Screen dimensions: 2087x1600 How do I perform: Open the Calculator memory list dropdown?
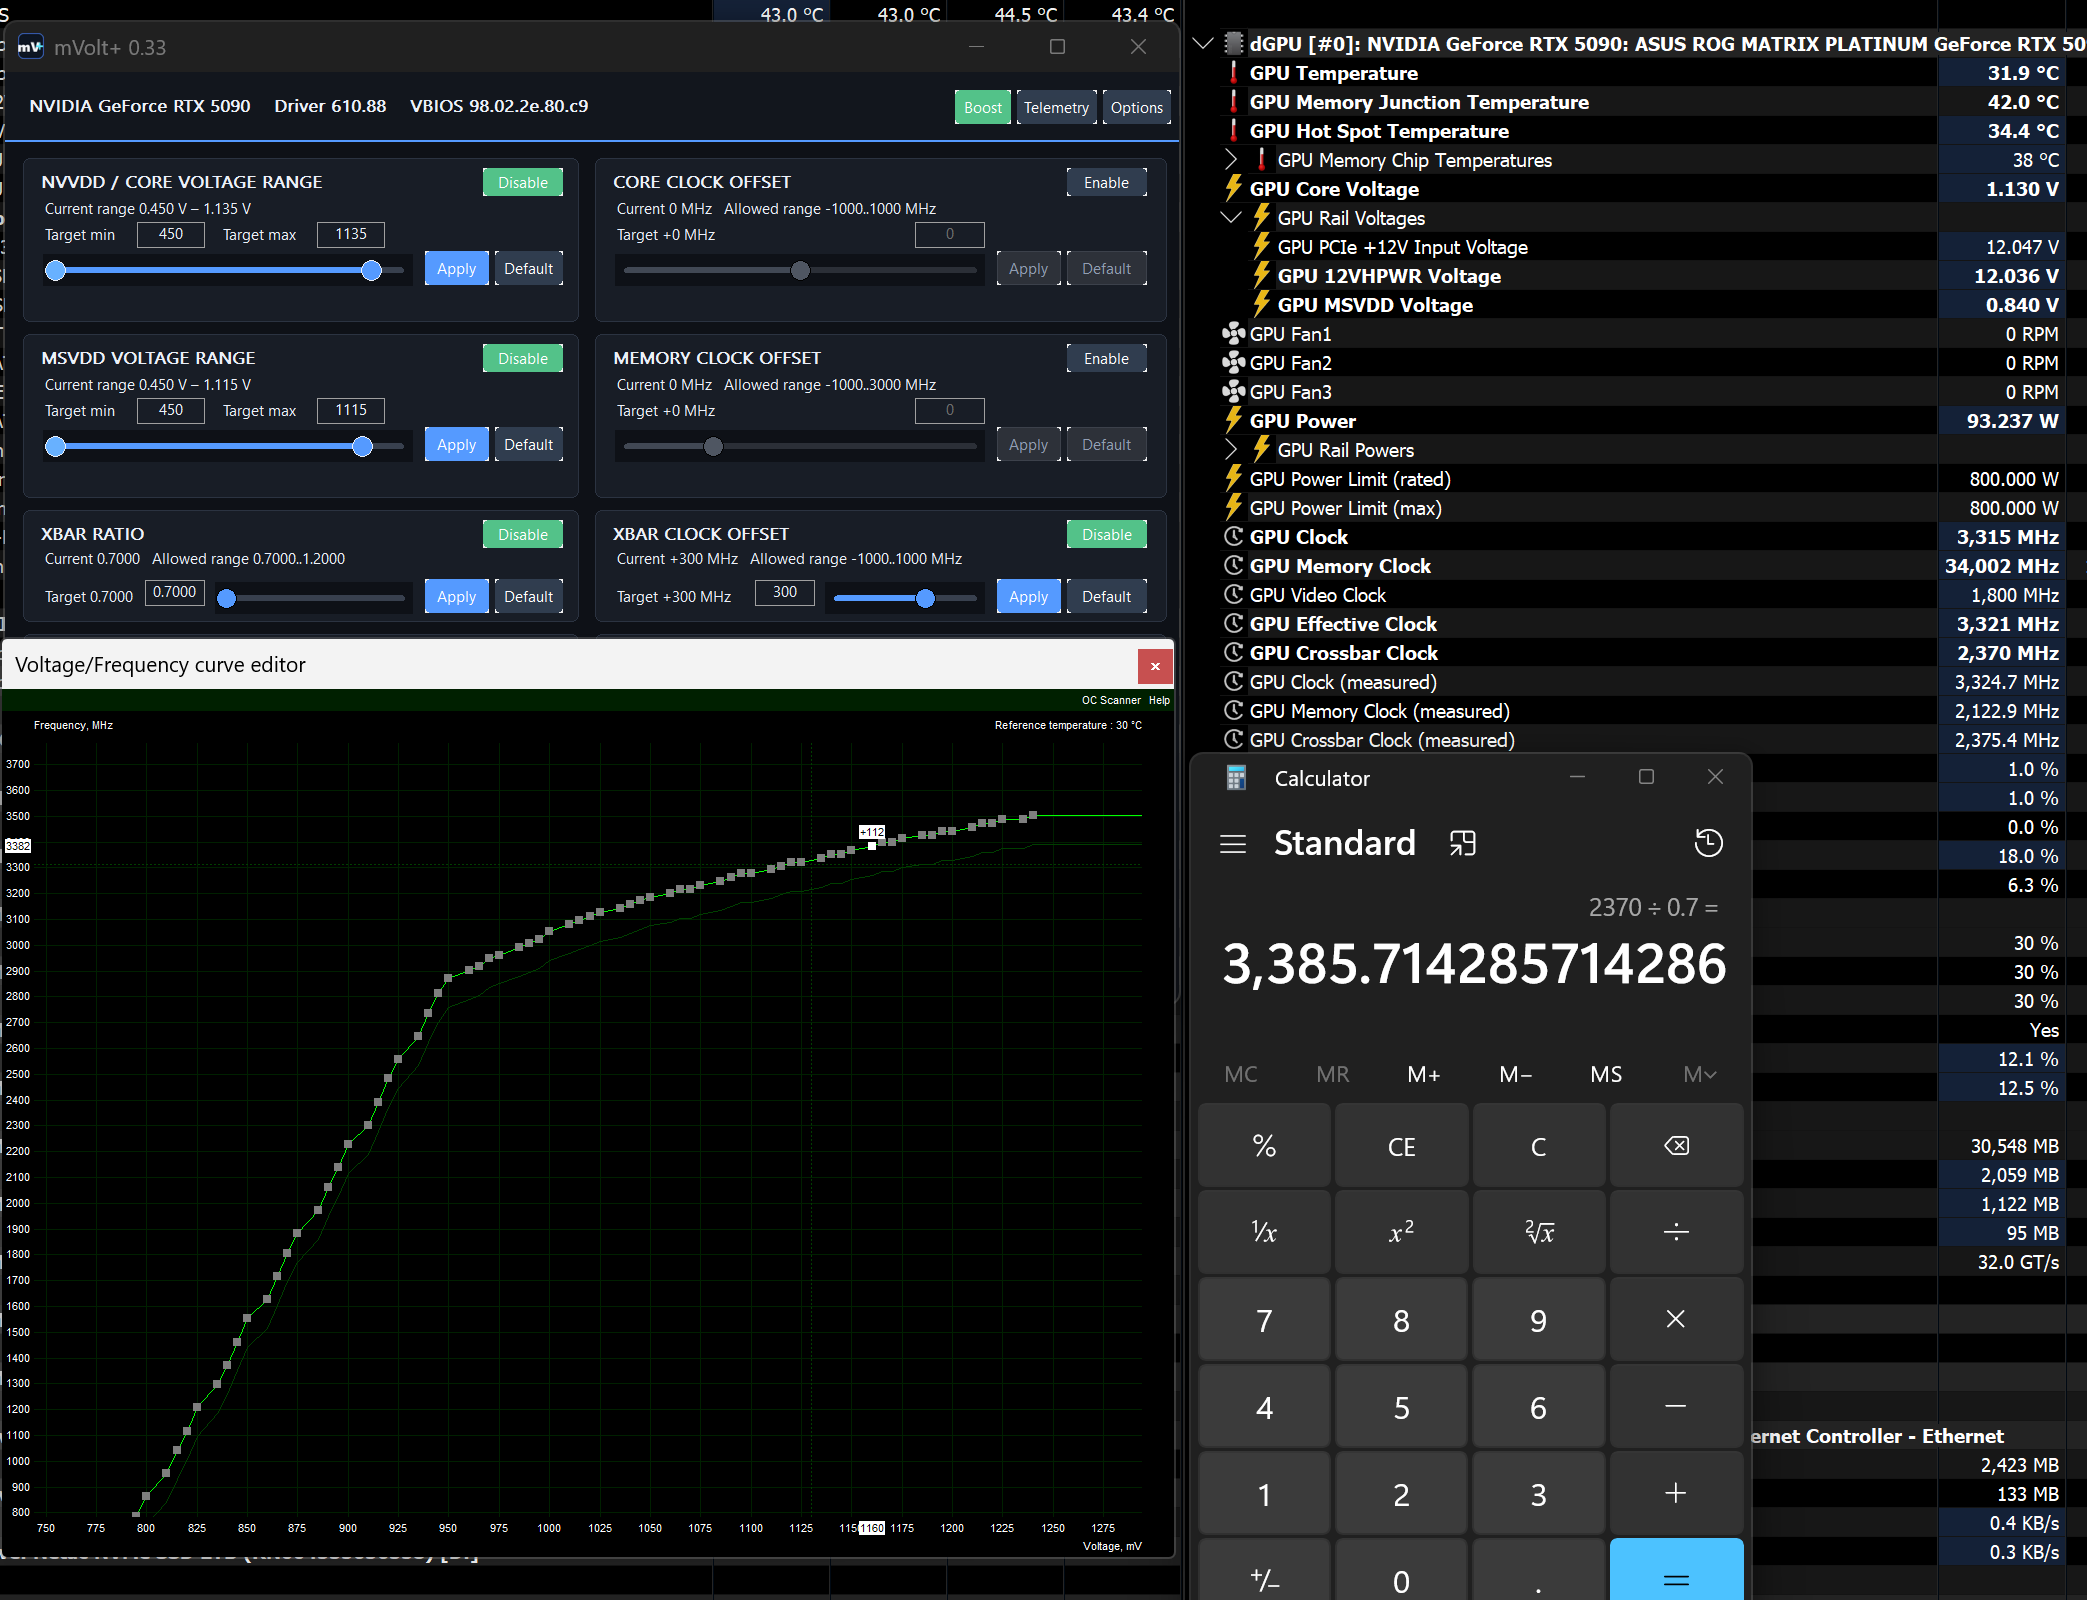coord(1699,1075)
